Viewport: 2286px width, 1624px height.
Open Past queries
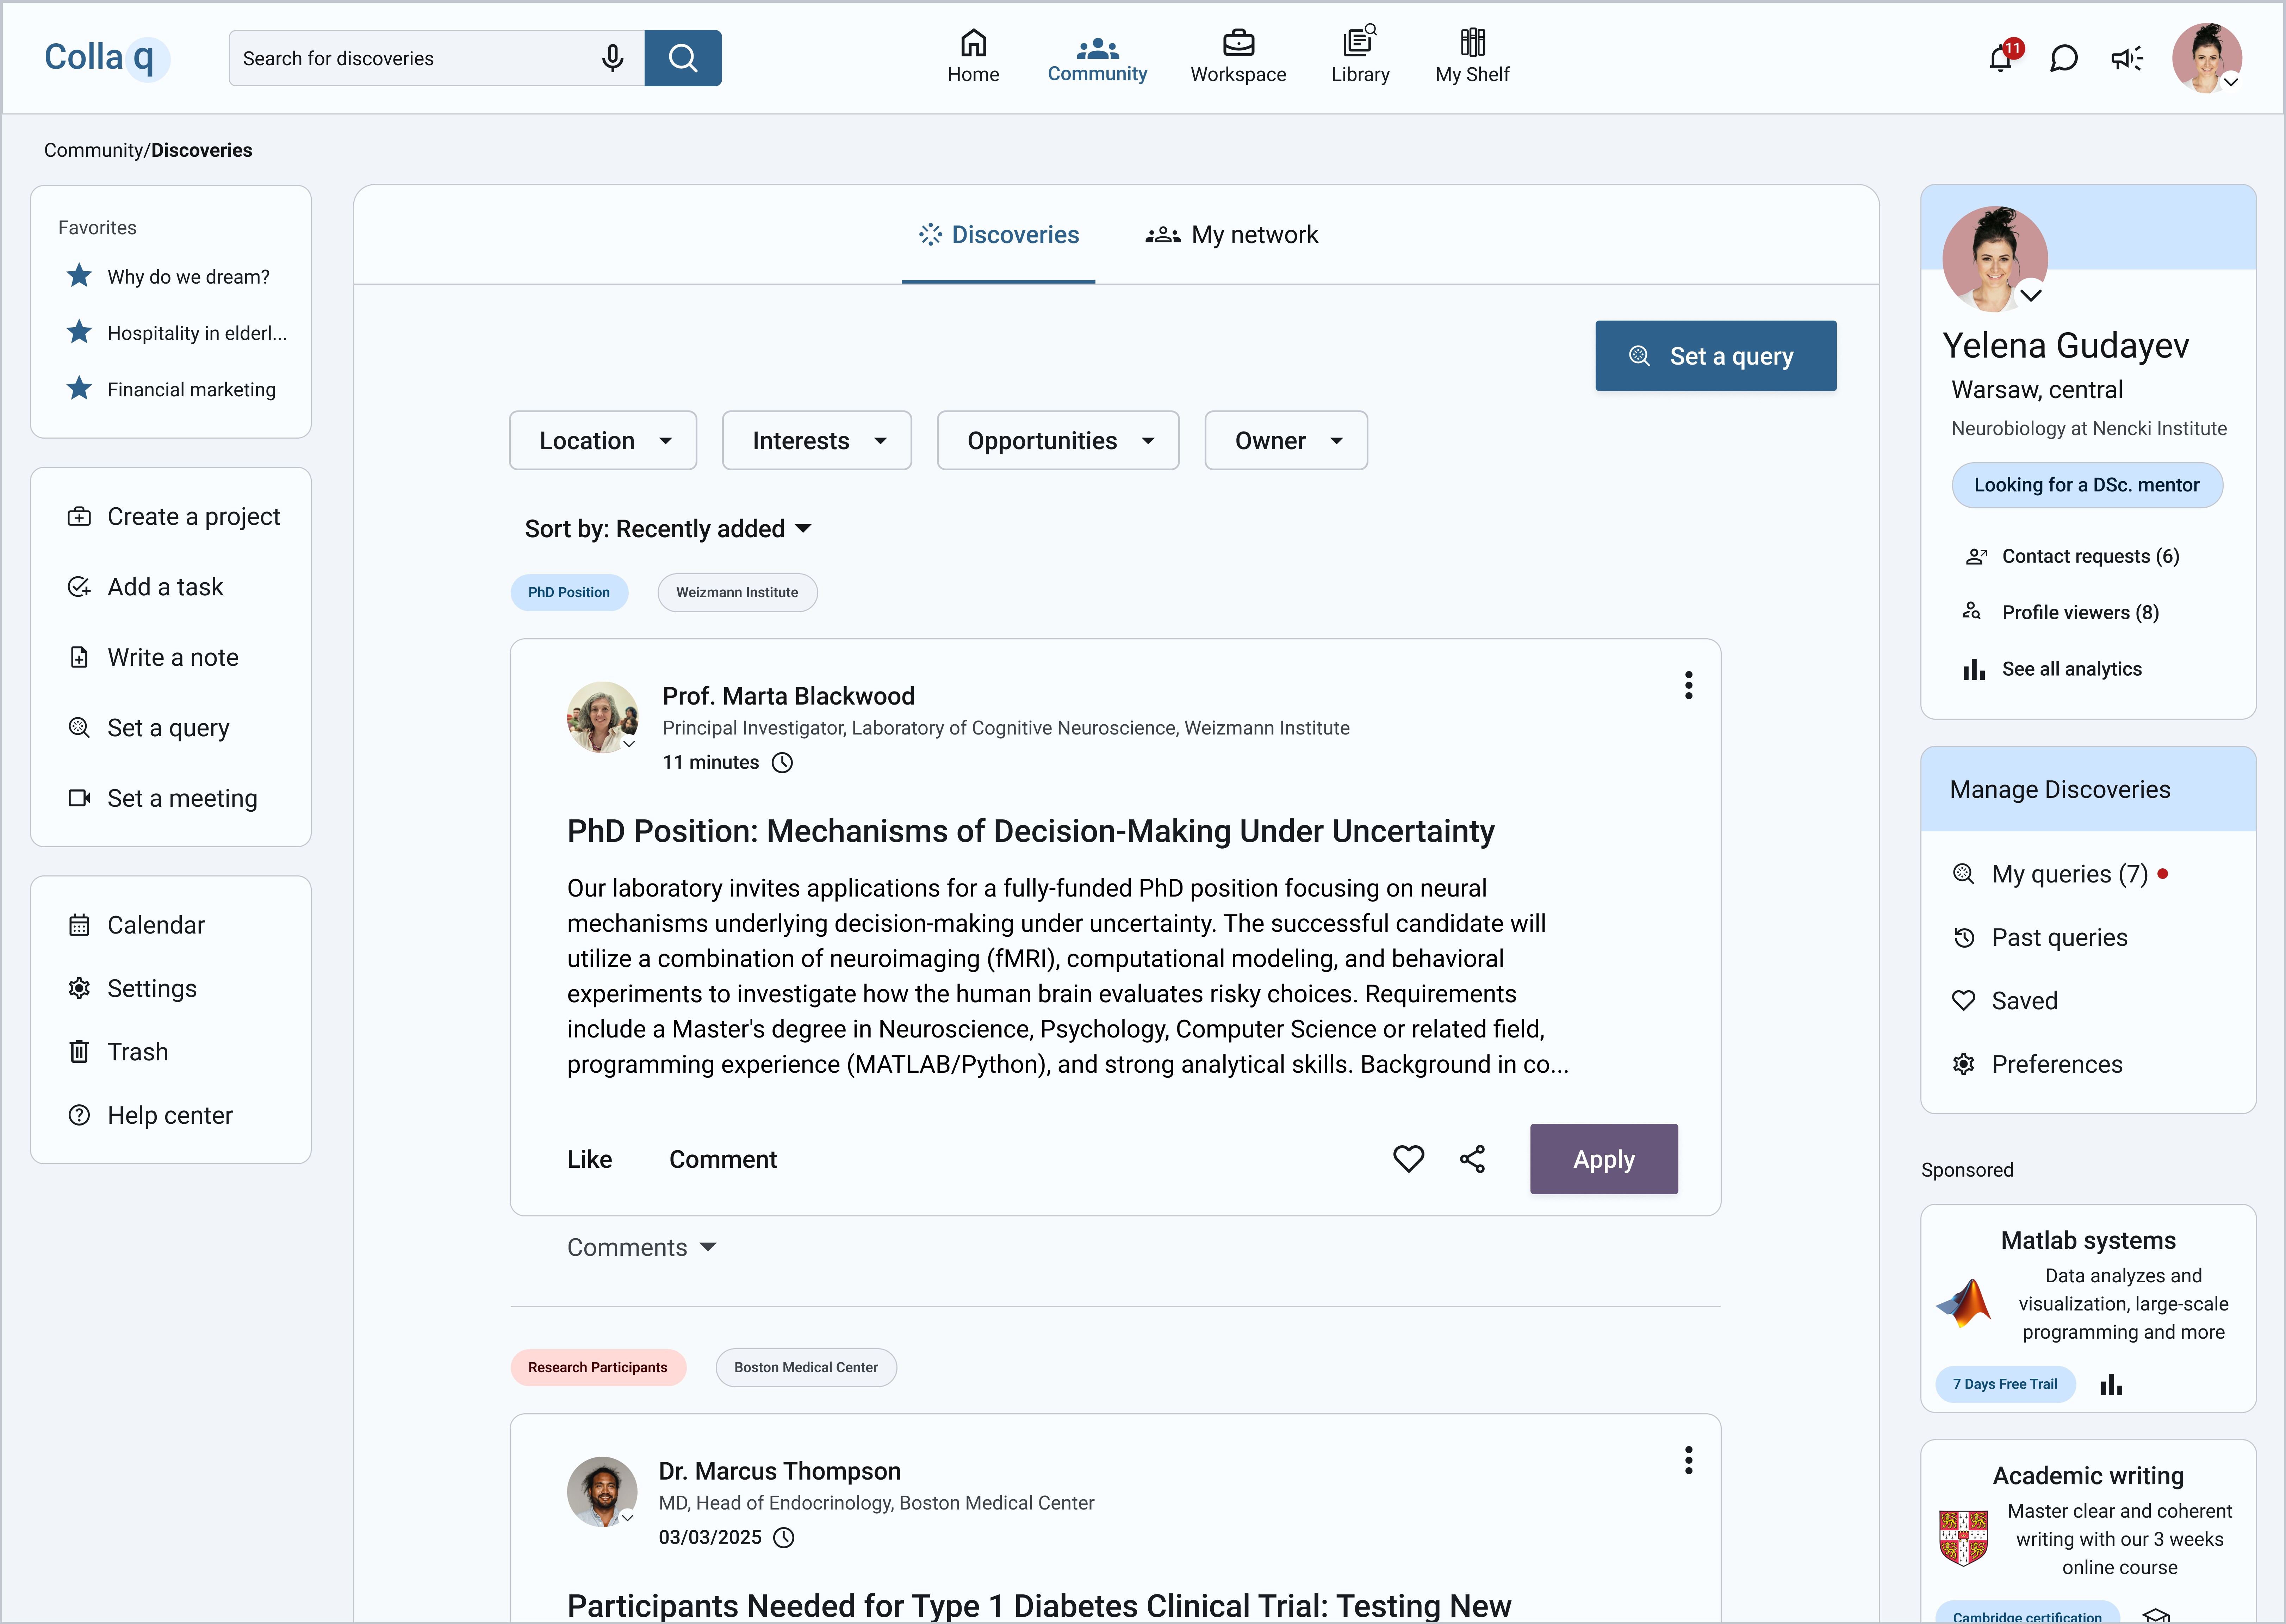2040,938
